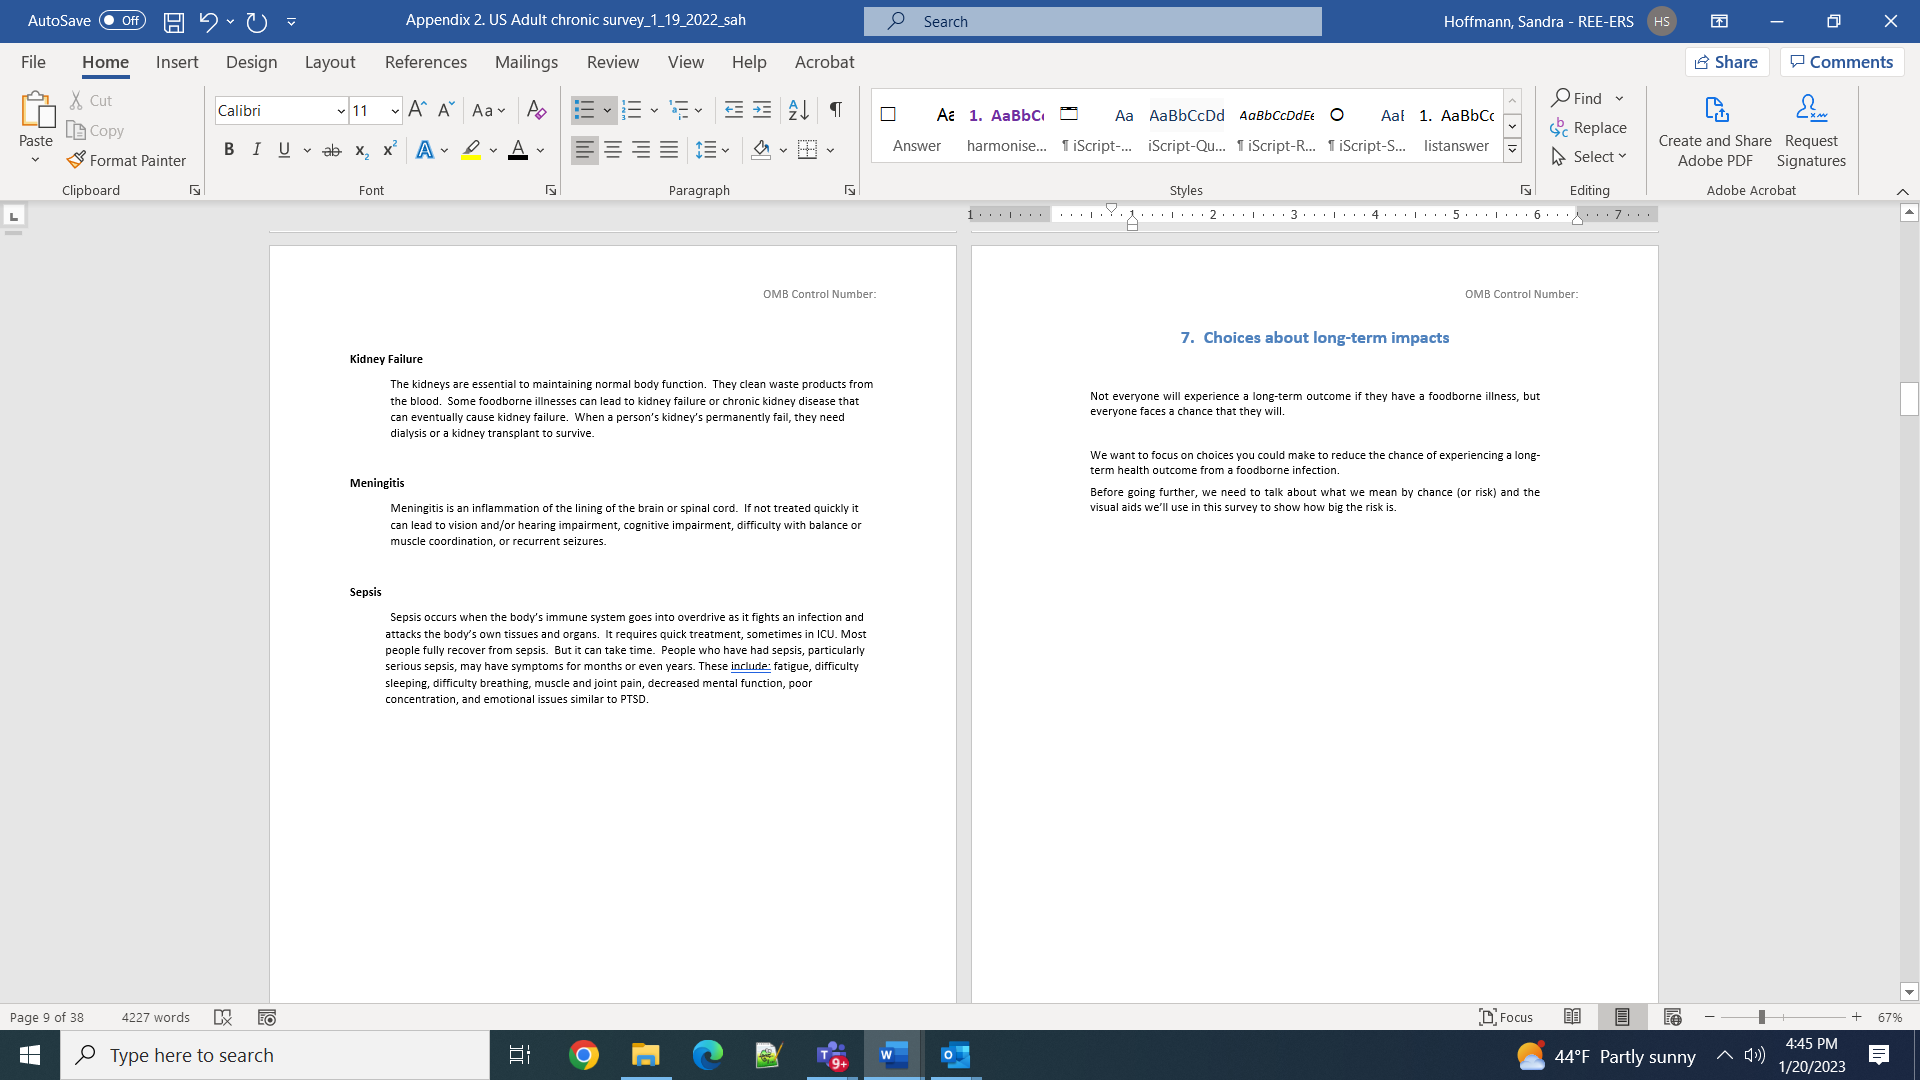
Task: Open the font name dropdown
Action: pos(341,111)
